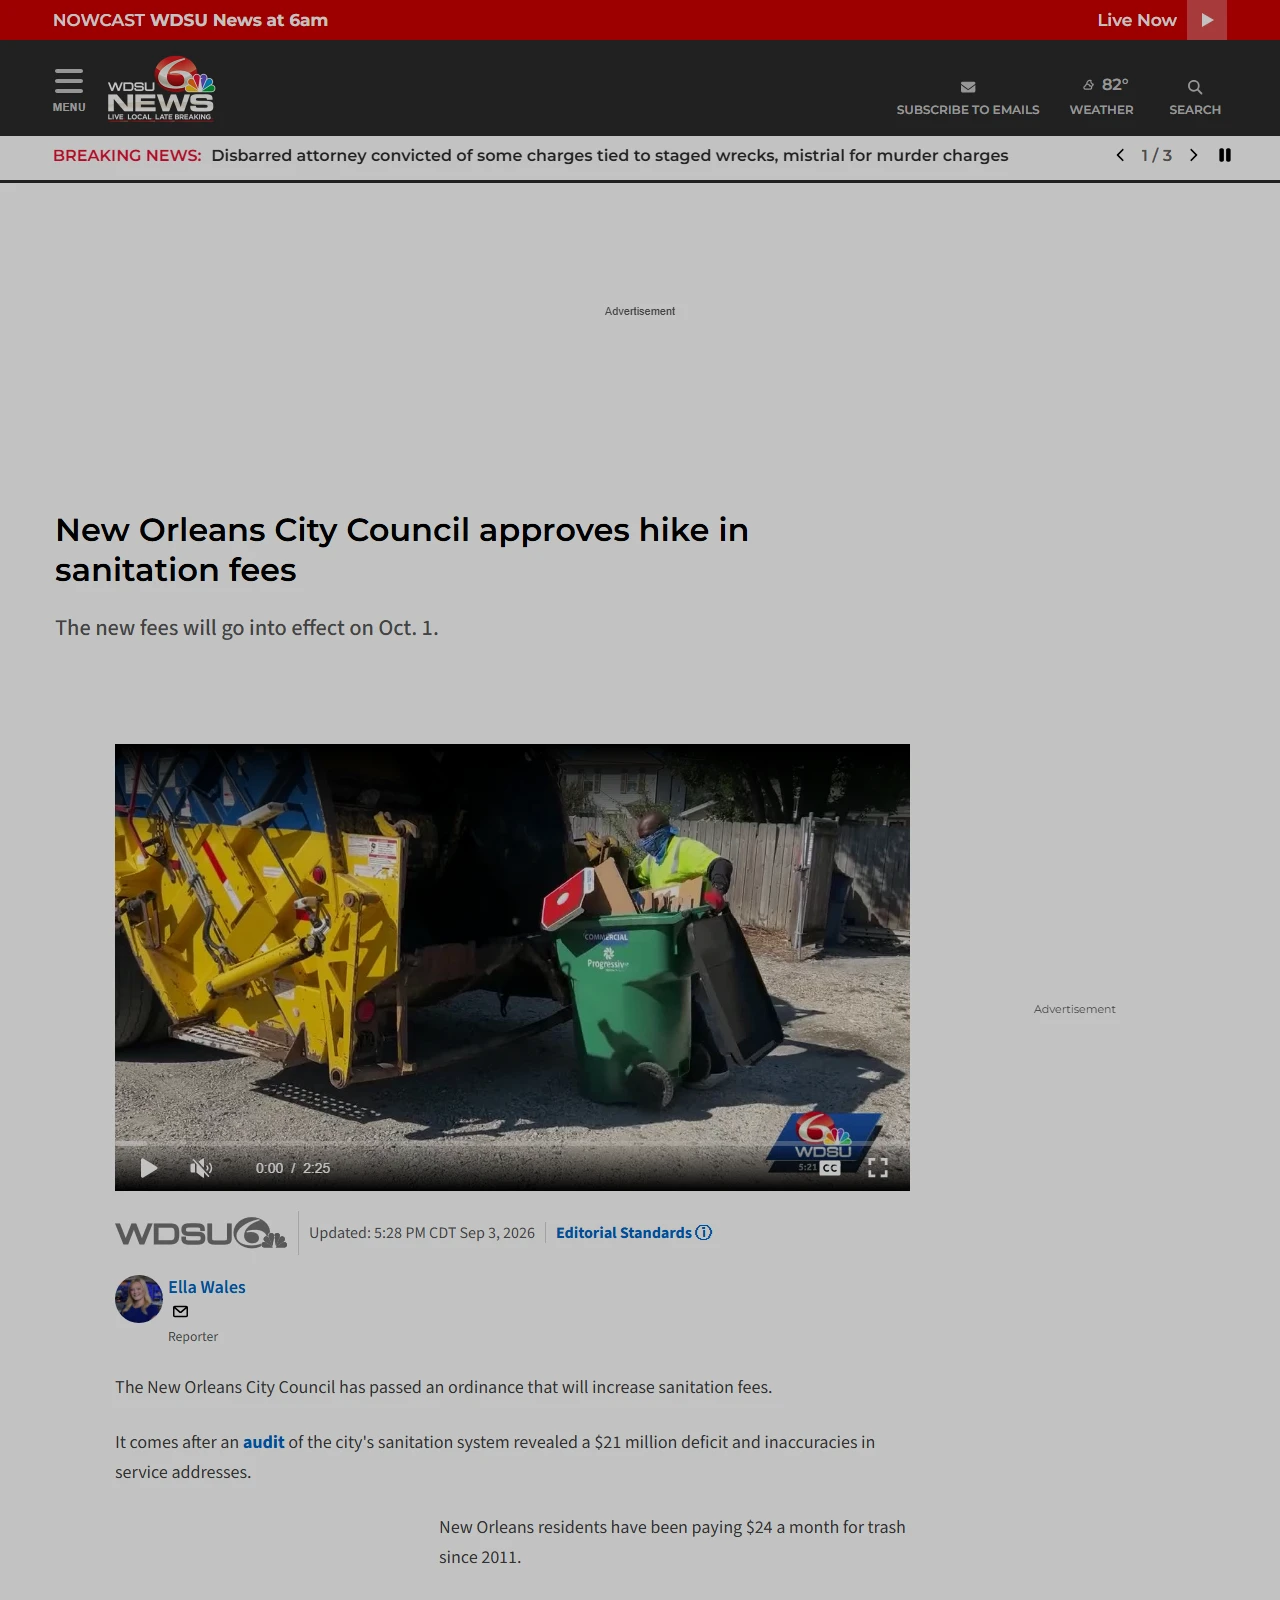Click the WDSU 6 byline logo
1280x1600 pixels.
coord(201,1233)
